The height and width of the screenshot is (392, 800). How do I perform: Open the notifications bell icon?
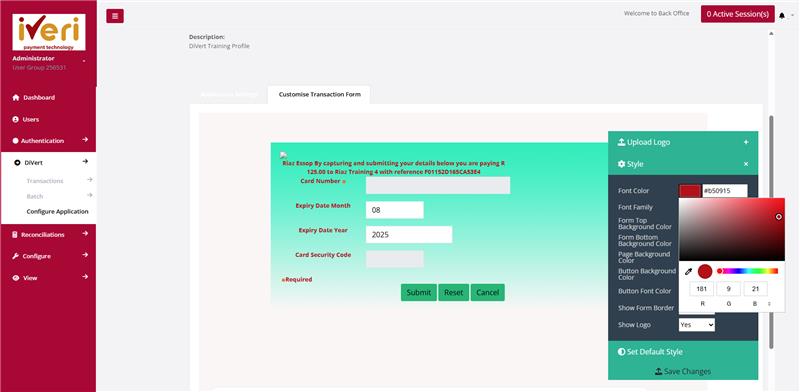click(x=782, y=16)
